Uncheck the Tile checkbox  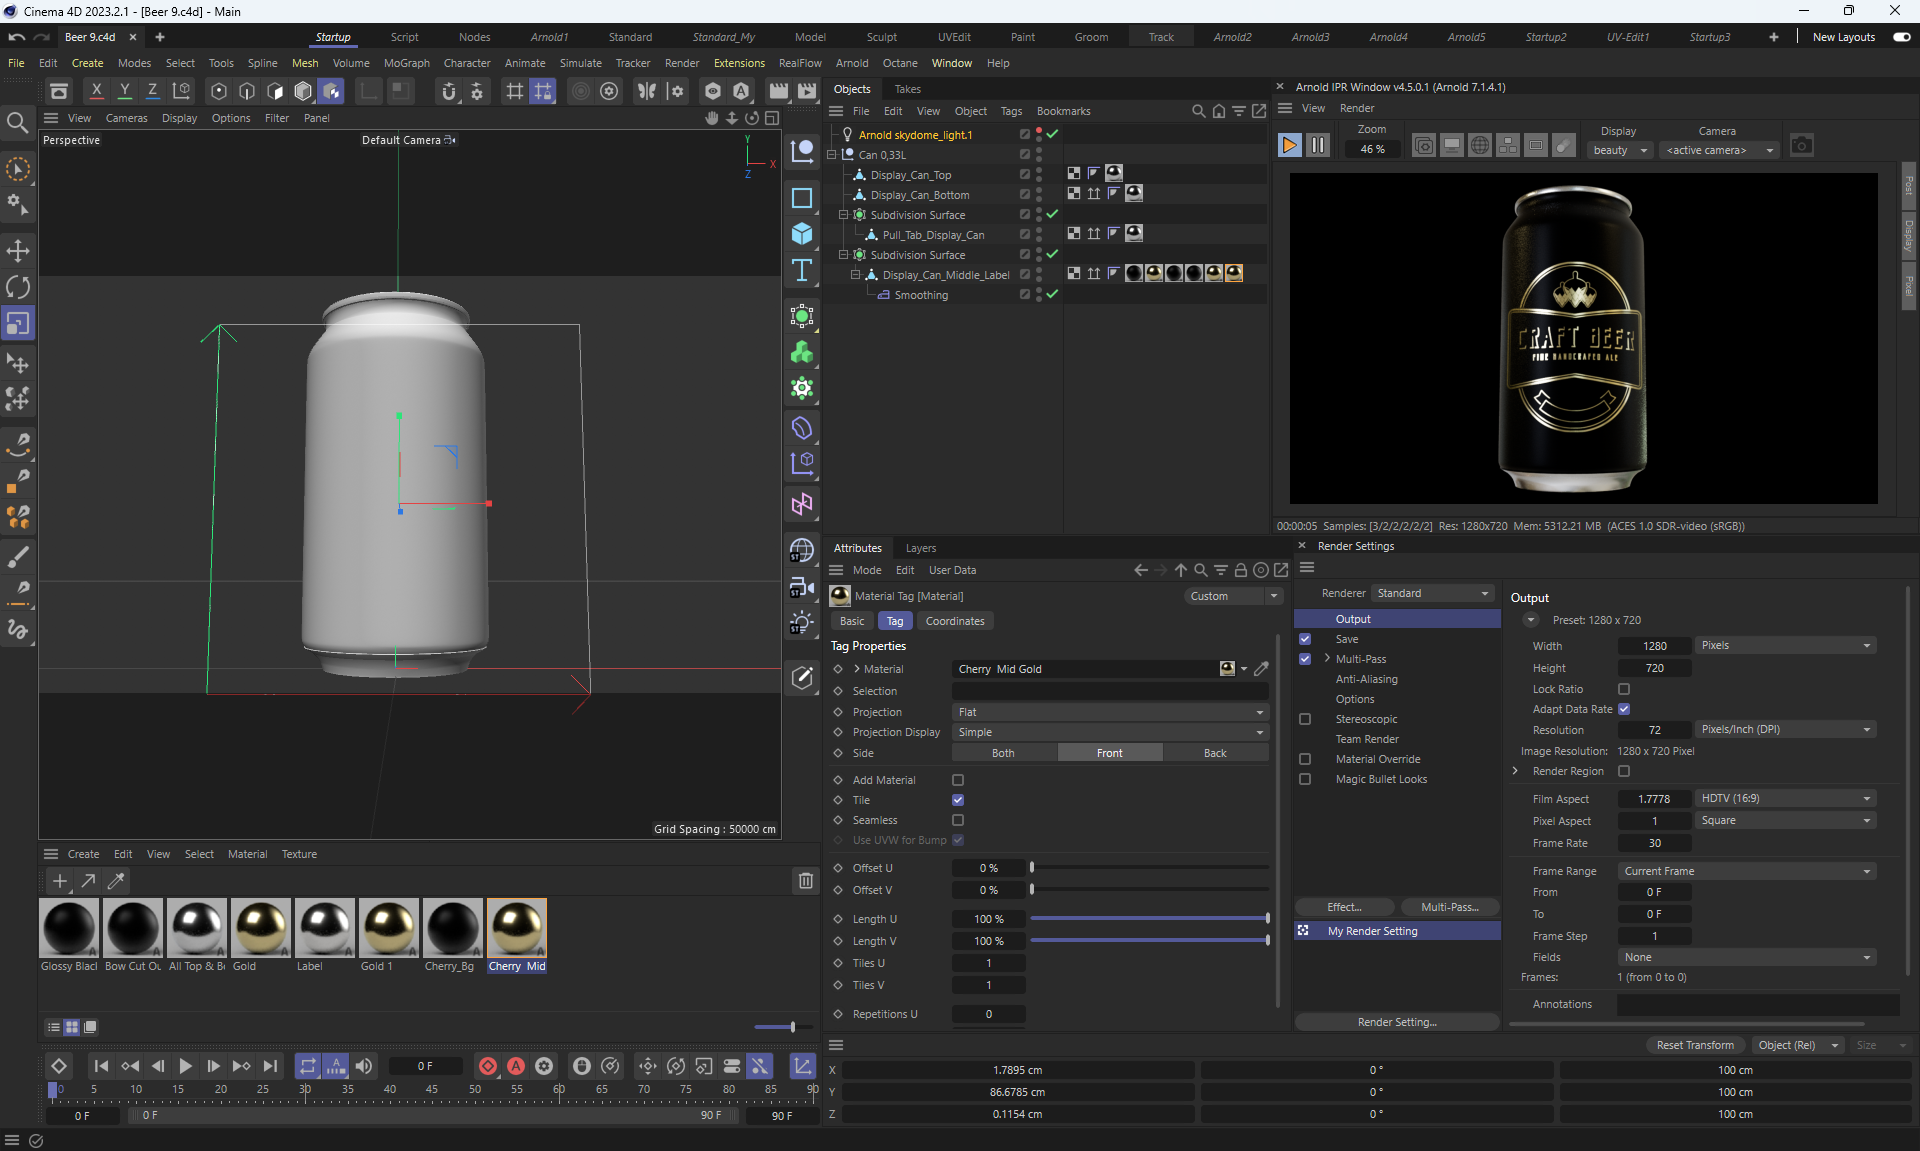pyautogui.click(x=958, y=800)
